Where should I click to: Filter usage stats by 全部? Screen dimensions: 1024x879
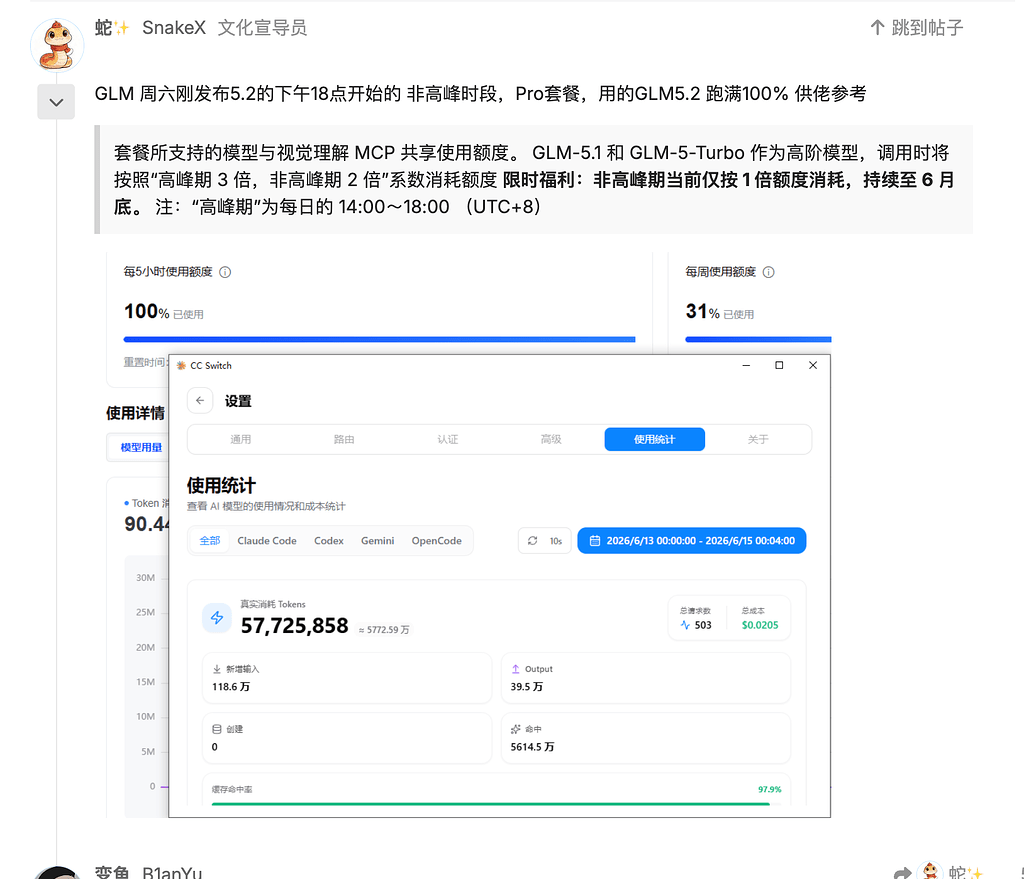pos(210,540)
